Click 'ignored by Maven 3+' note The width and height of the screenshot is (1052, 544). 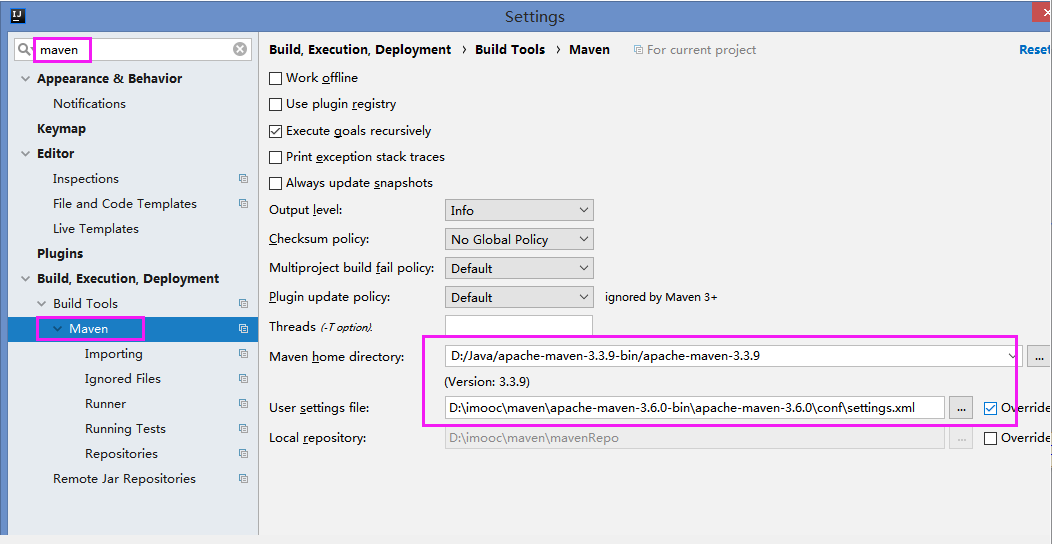pos(661,297)
